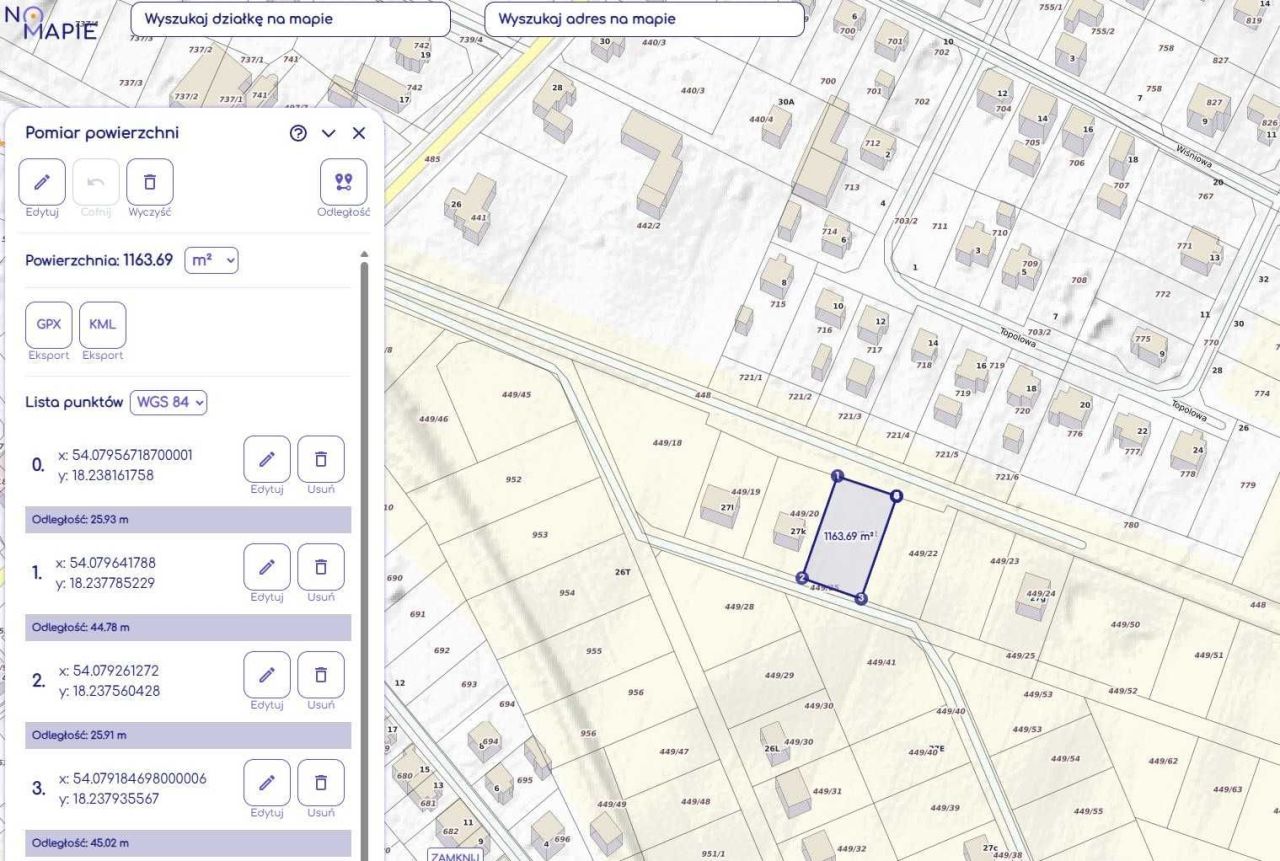Viewport: 1280px width, 861px height.
Task: Click parcel label 449/62 on the map
Action: tap(1163, 761)
